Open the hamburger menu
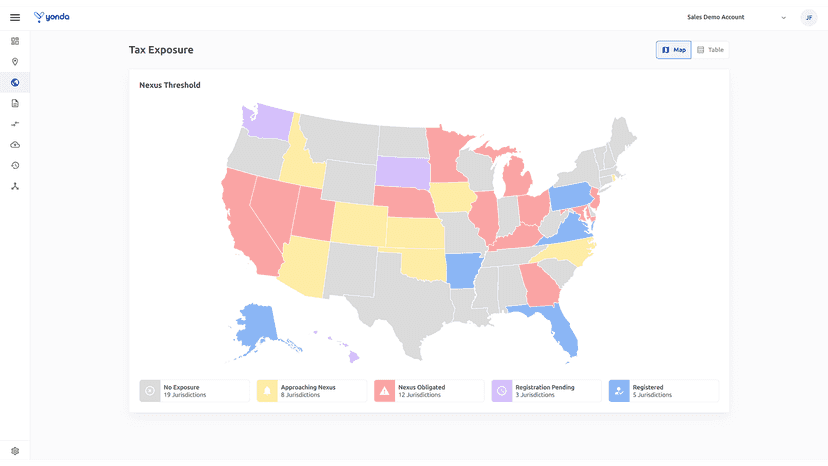The image size is (828, 466). tap(15, 17)
